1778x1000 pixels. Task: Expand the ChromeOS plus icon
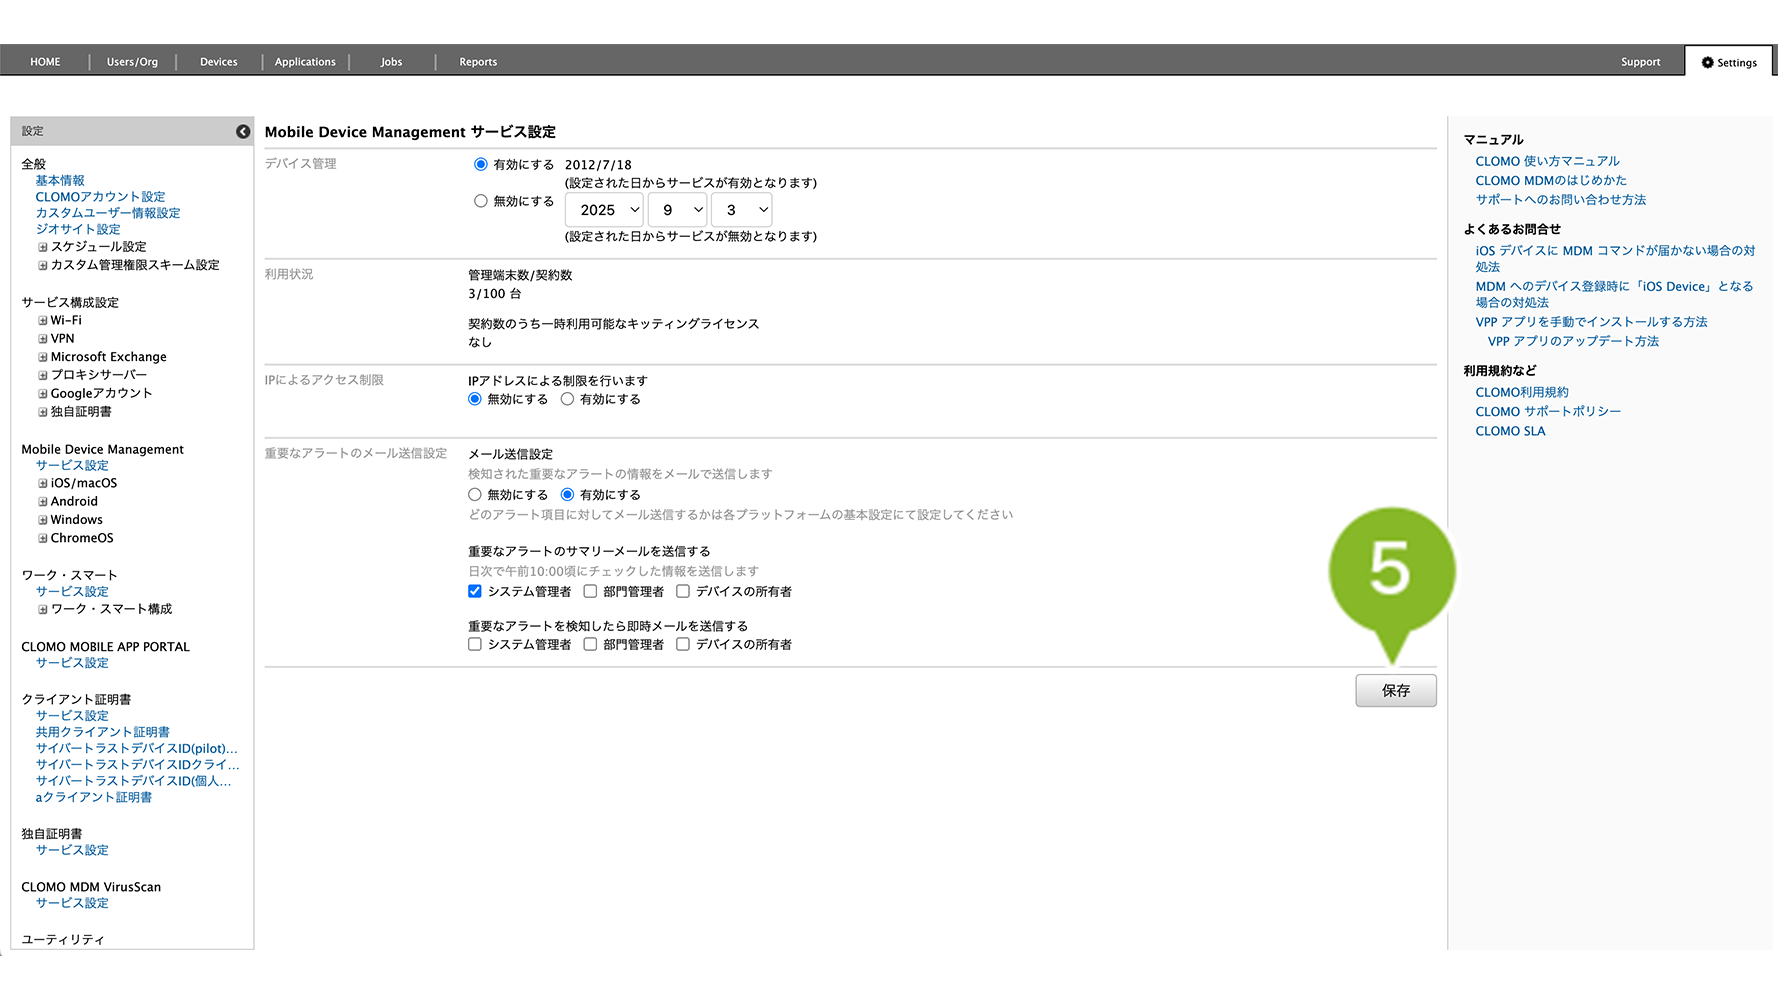[43, 539]
